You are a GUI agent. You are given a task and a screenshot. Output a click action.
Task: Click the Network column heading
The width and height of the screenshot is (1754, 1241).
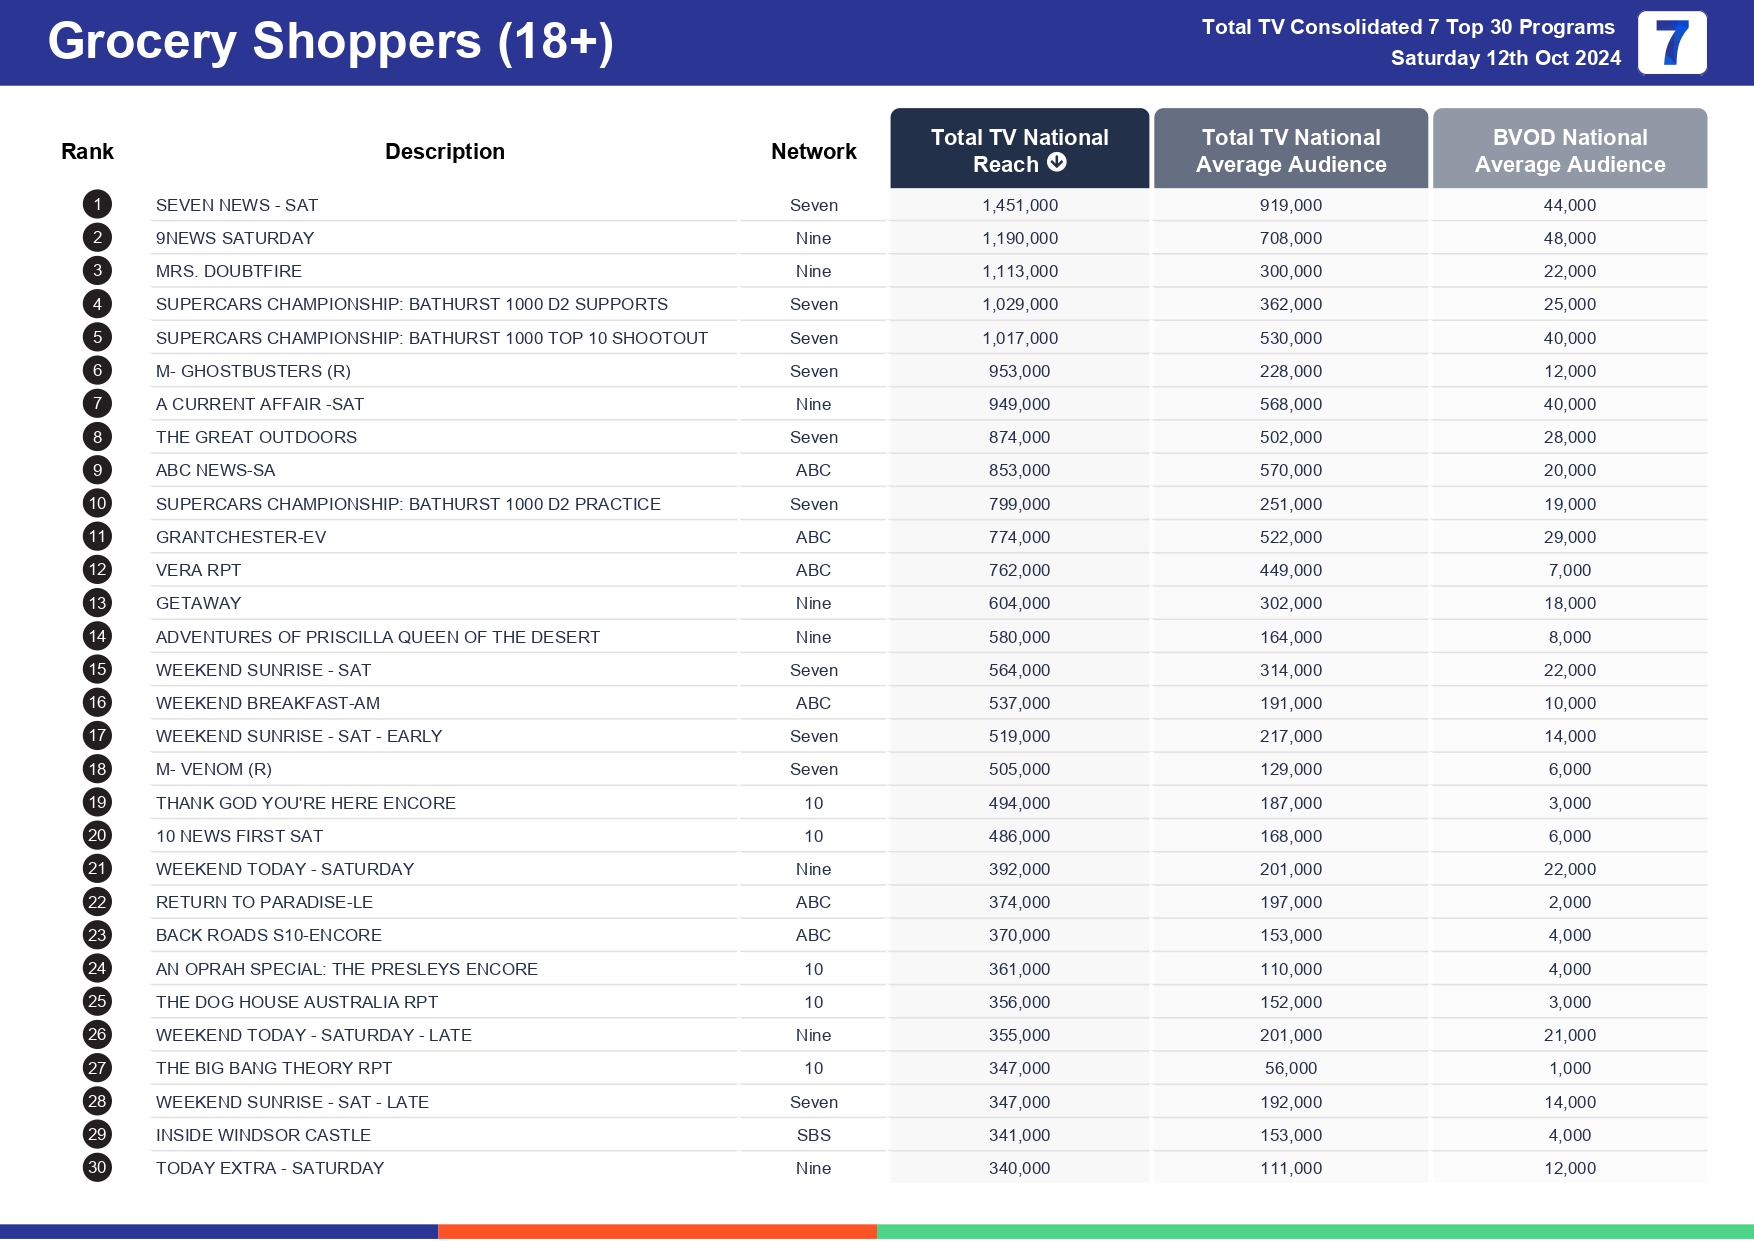(x=813, y=152)
